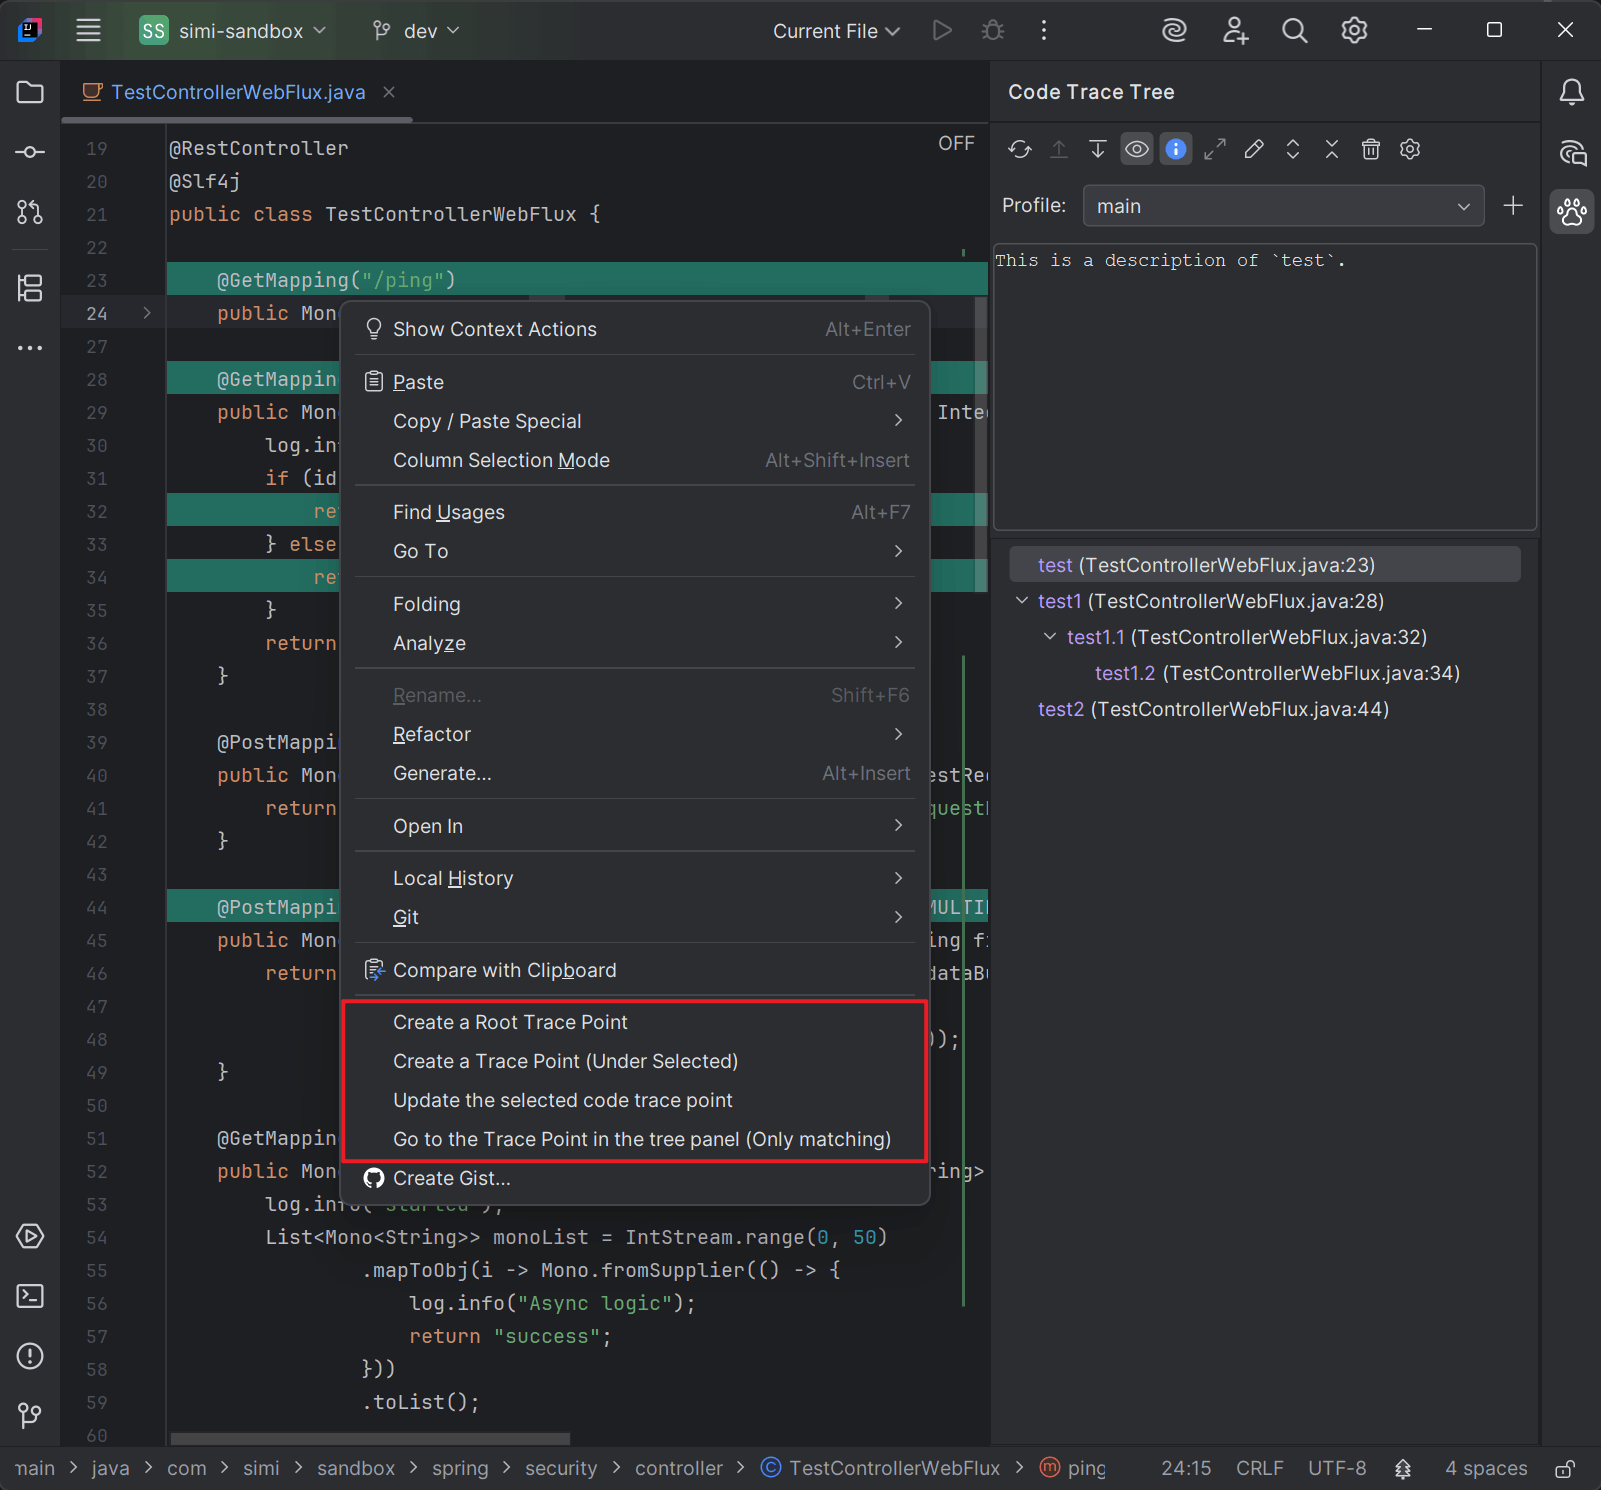Open the Pull Requests tool window
1601x1490 pixels.
coord(30,212)
